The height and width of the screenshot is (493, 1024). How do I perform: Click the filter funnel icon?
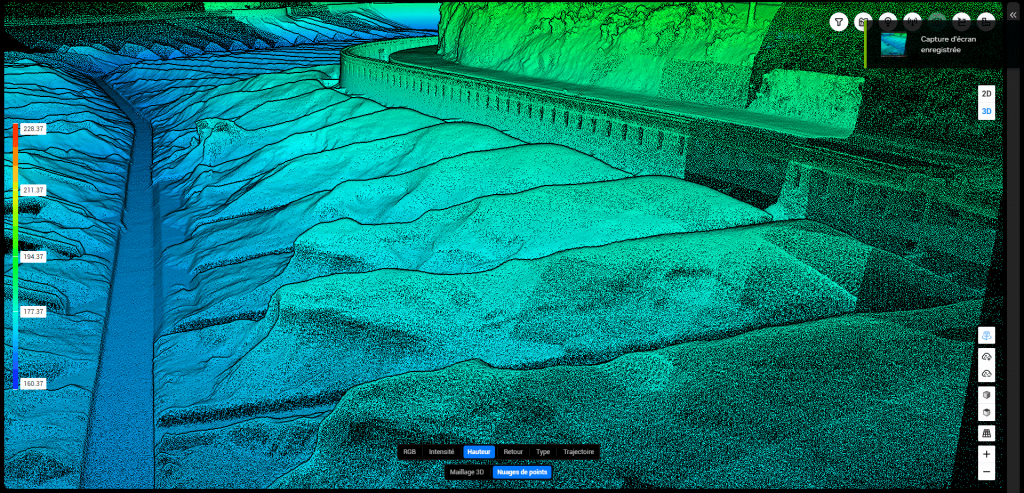click(x=839, y=22)
